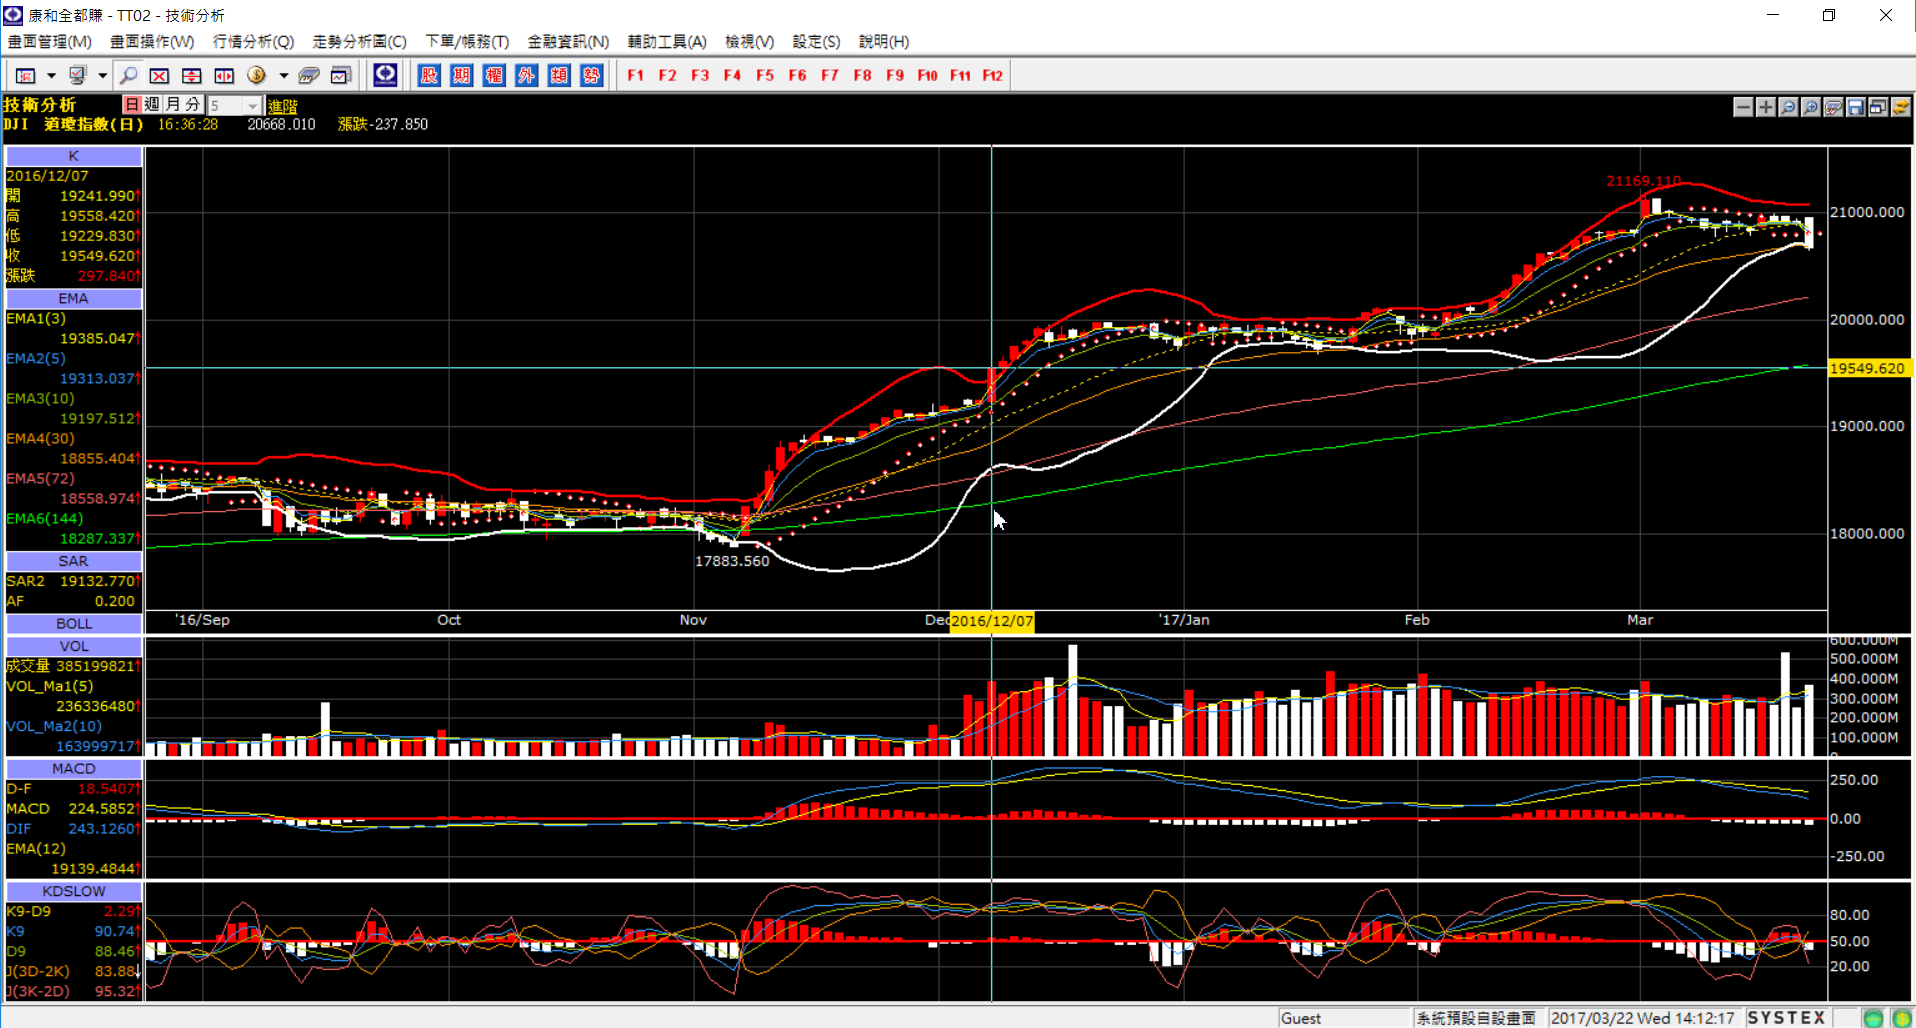The width and height of the screenshot is (1916, 1028).
Task: Switch to daily (日) period
Action: (x=132, y=105)
